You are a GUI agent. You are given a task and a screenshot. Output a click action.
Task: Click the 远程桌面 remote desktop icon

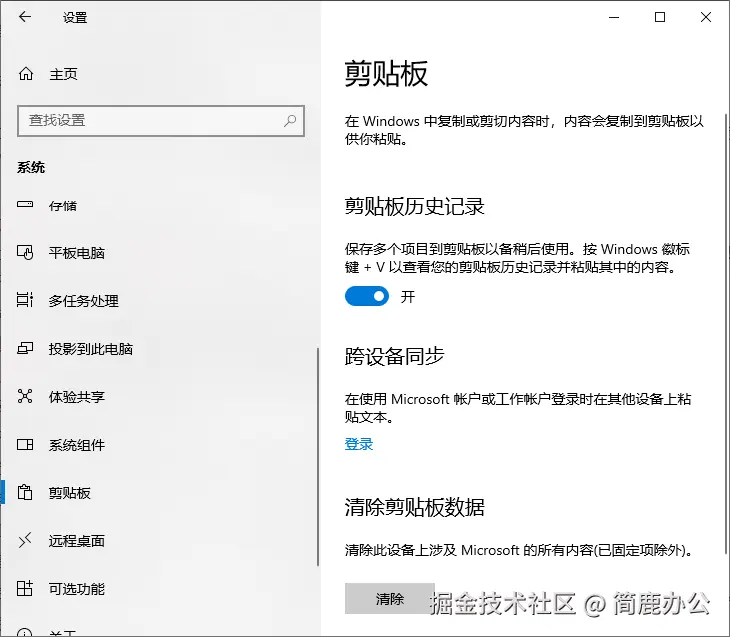point(25,540)
